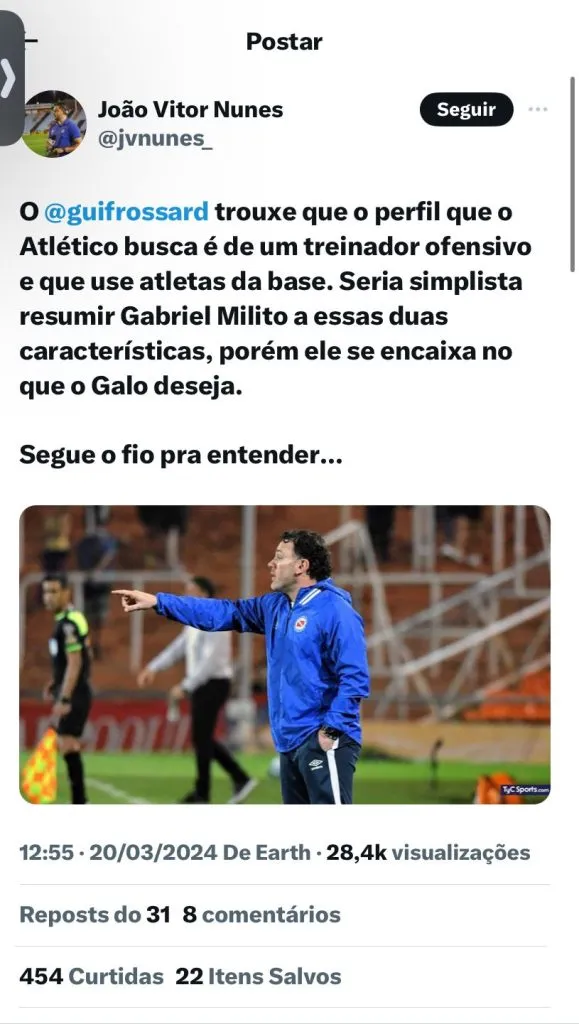Tap the 'Segue o fio pra entender...' line
Image resolution: width=579 pixels, height=1024 pixels.
(181, 455)
